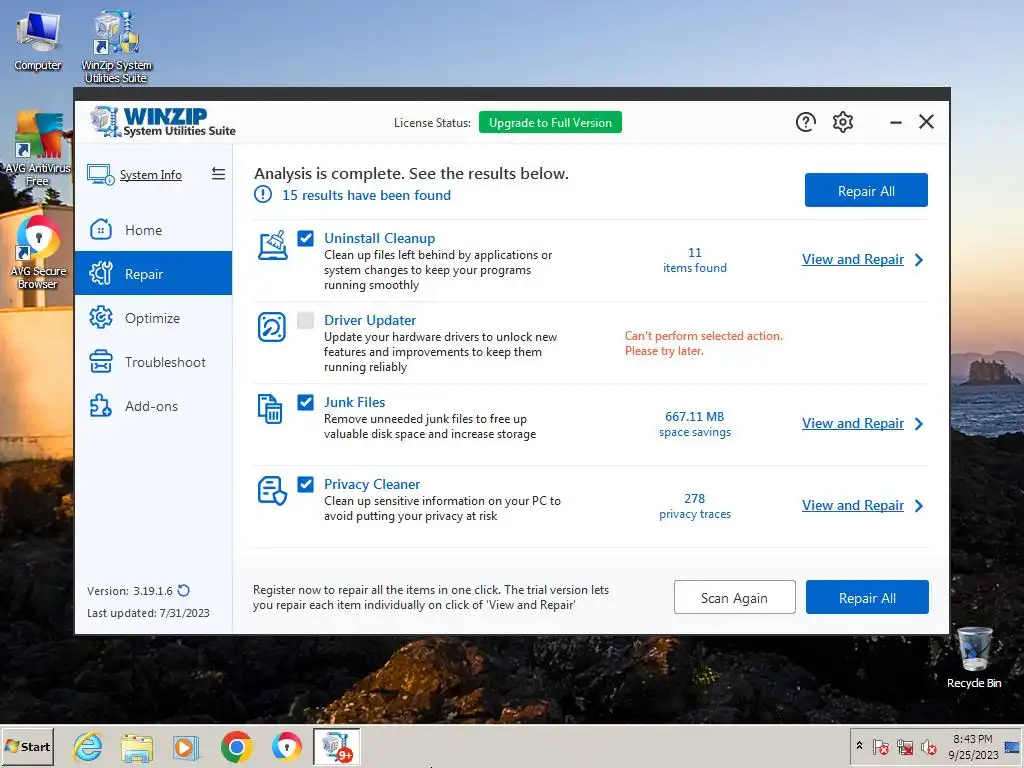Open settings gear icon in WinZip header
This screenshot has width=1024, height=768.
(x=842, y=122)
